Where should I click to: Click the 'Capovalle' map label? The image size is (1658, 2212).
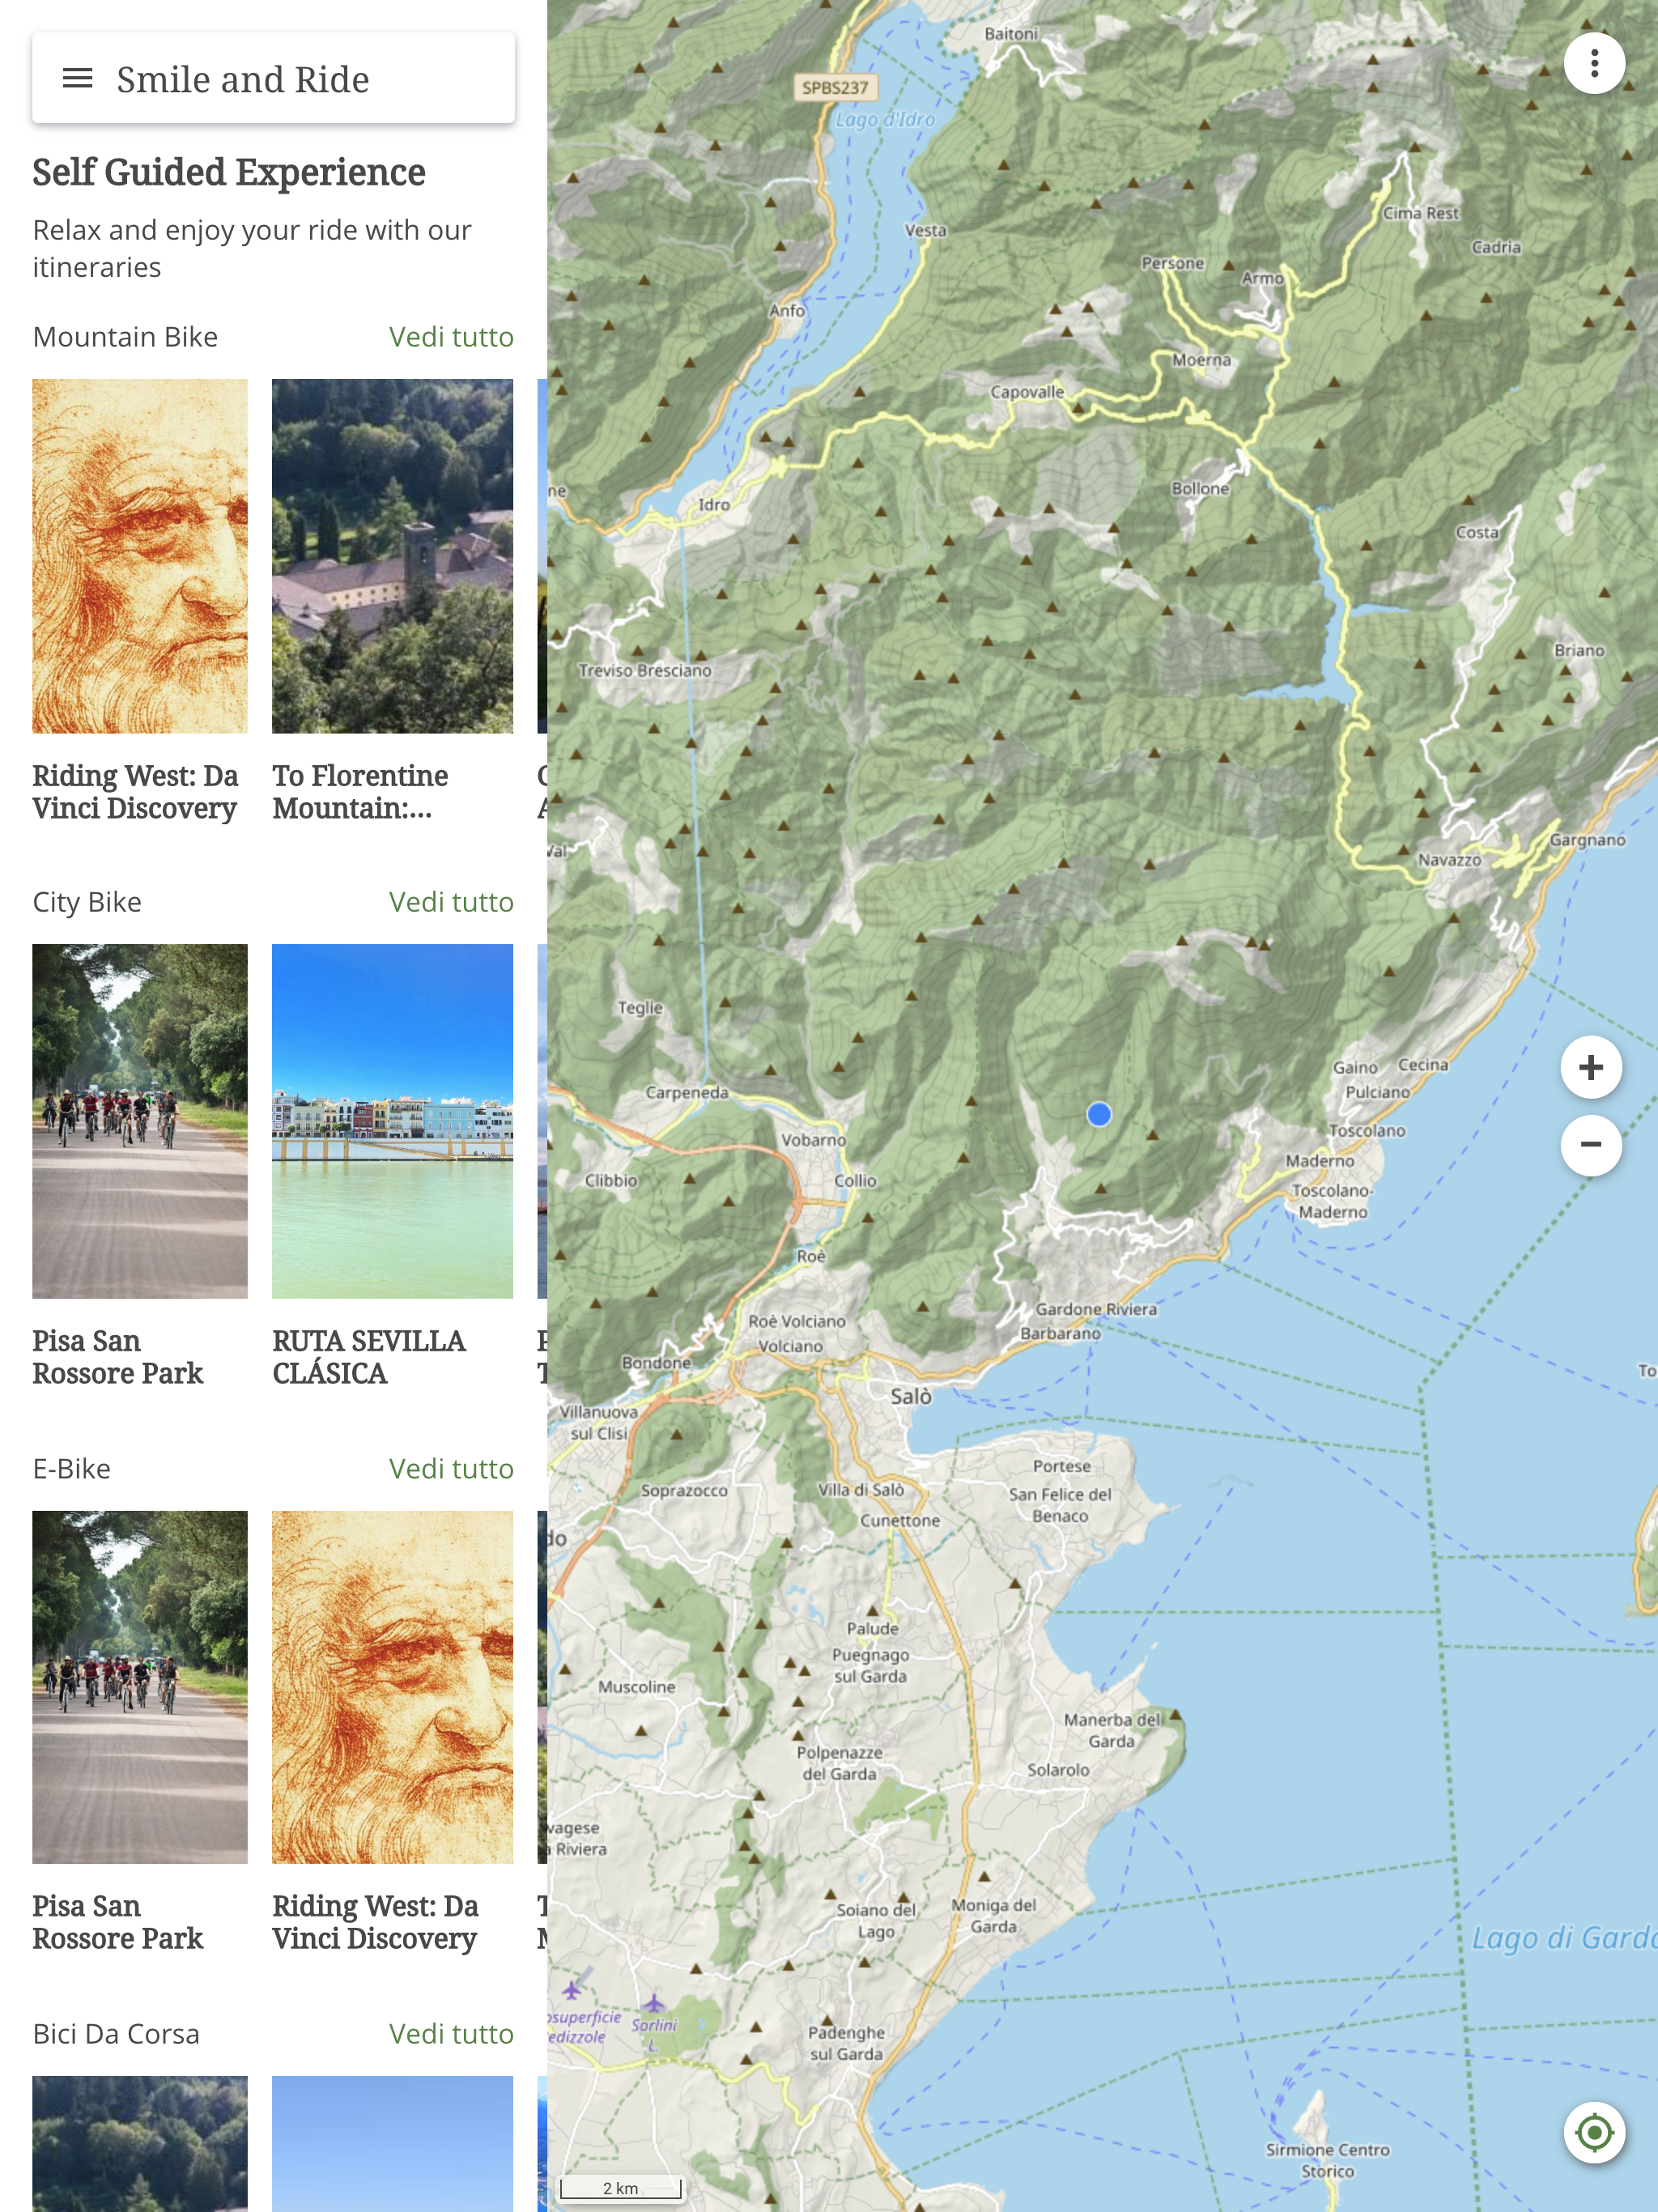pyautogui.click(x=1027, y=392)
